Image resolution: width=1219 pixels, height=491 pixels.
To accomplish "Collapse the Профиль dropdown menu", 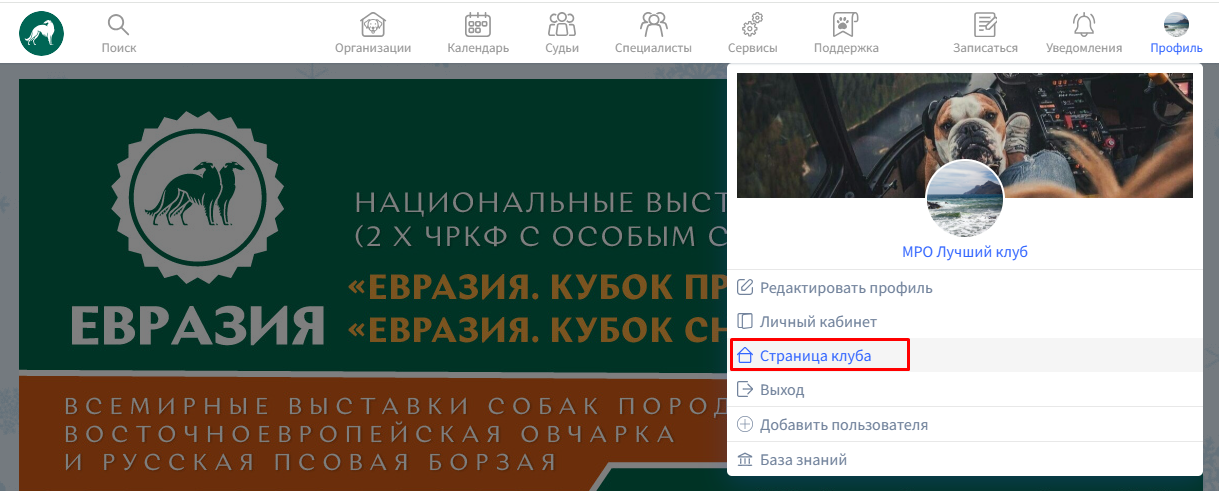I will pyautogui.click(x=1176, y=32).
